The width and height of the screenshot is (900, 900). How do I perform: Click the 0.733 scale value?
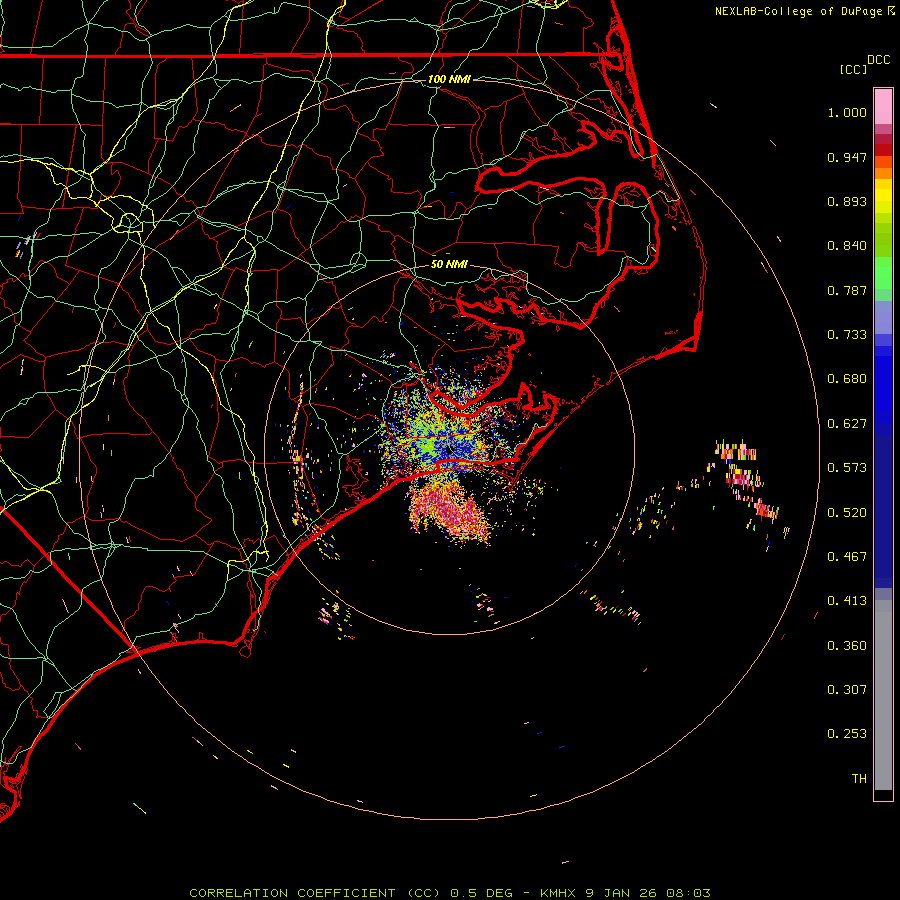pyautogui.click(x=847, y=335)
